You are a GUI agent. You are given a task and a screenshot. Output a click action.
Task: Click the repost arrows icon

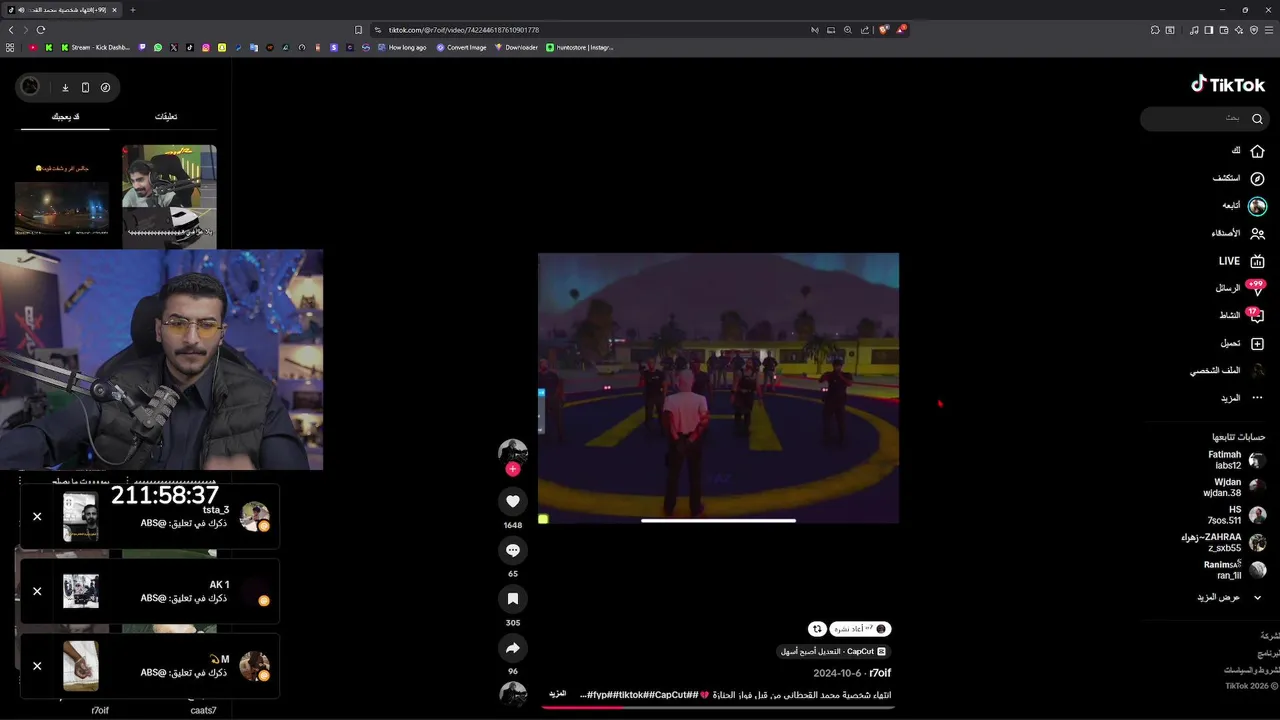pos(817,629)
